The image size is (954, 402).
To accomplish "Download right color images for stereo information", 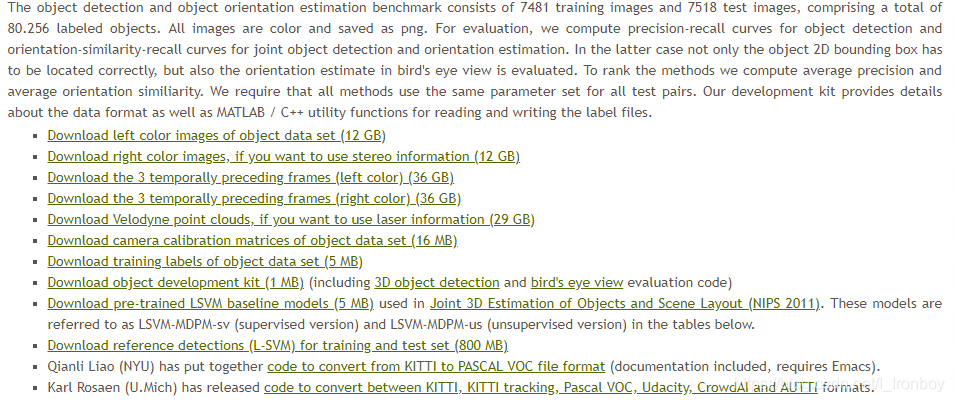I will (x=283, y=156).
